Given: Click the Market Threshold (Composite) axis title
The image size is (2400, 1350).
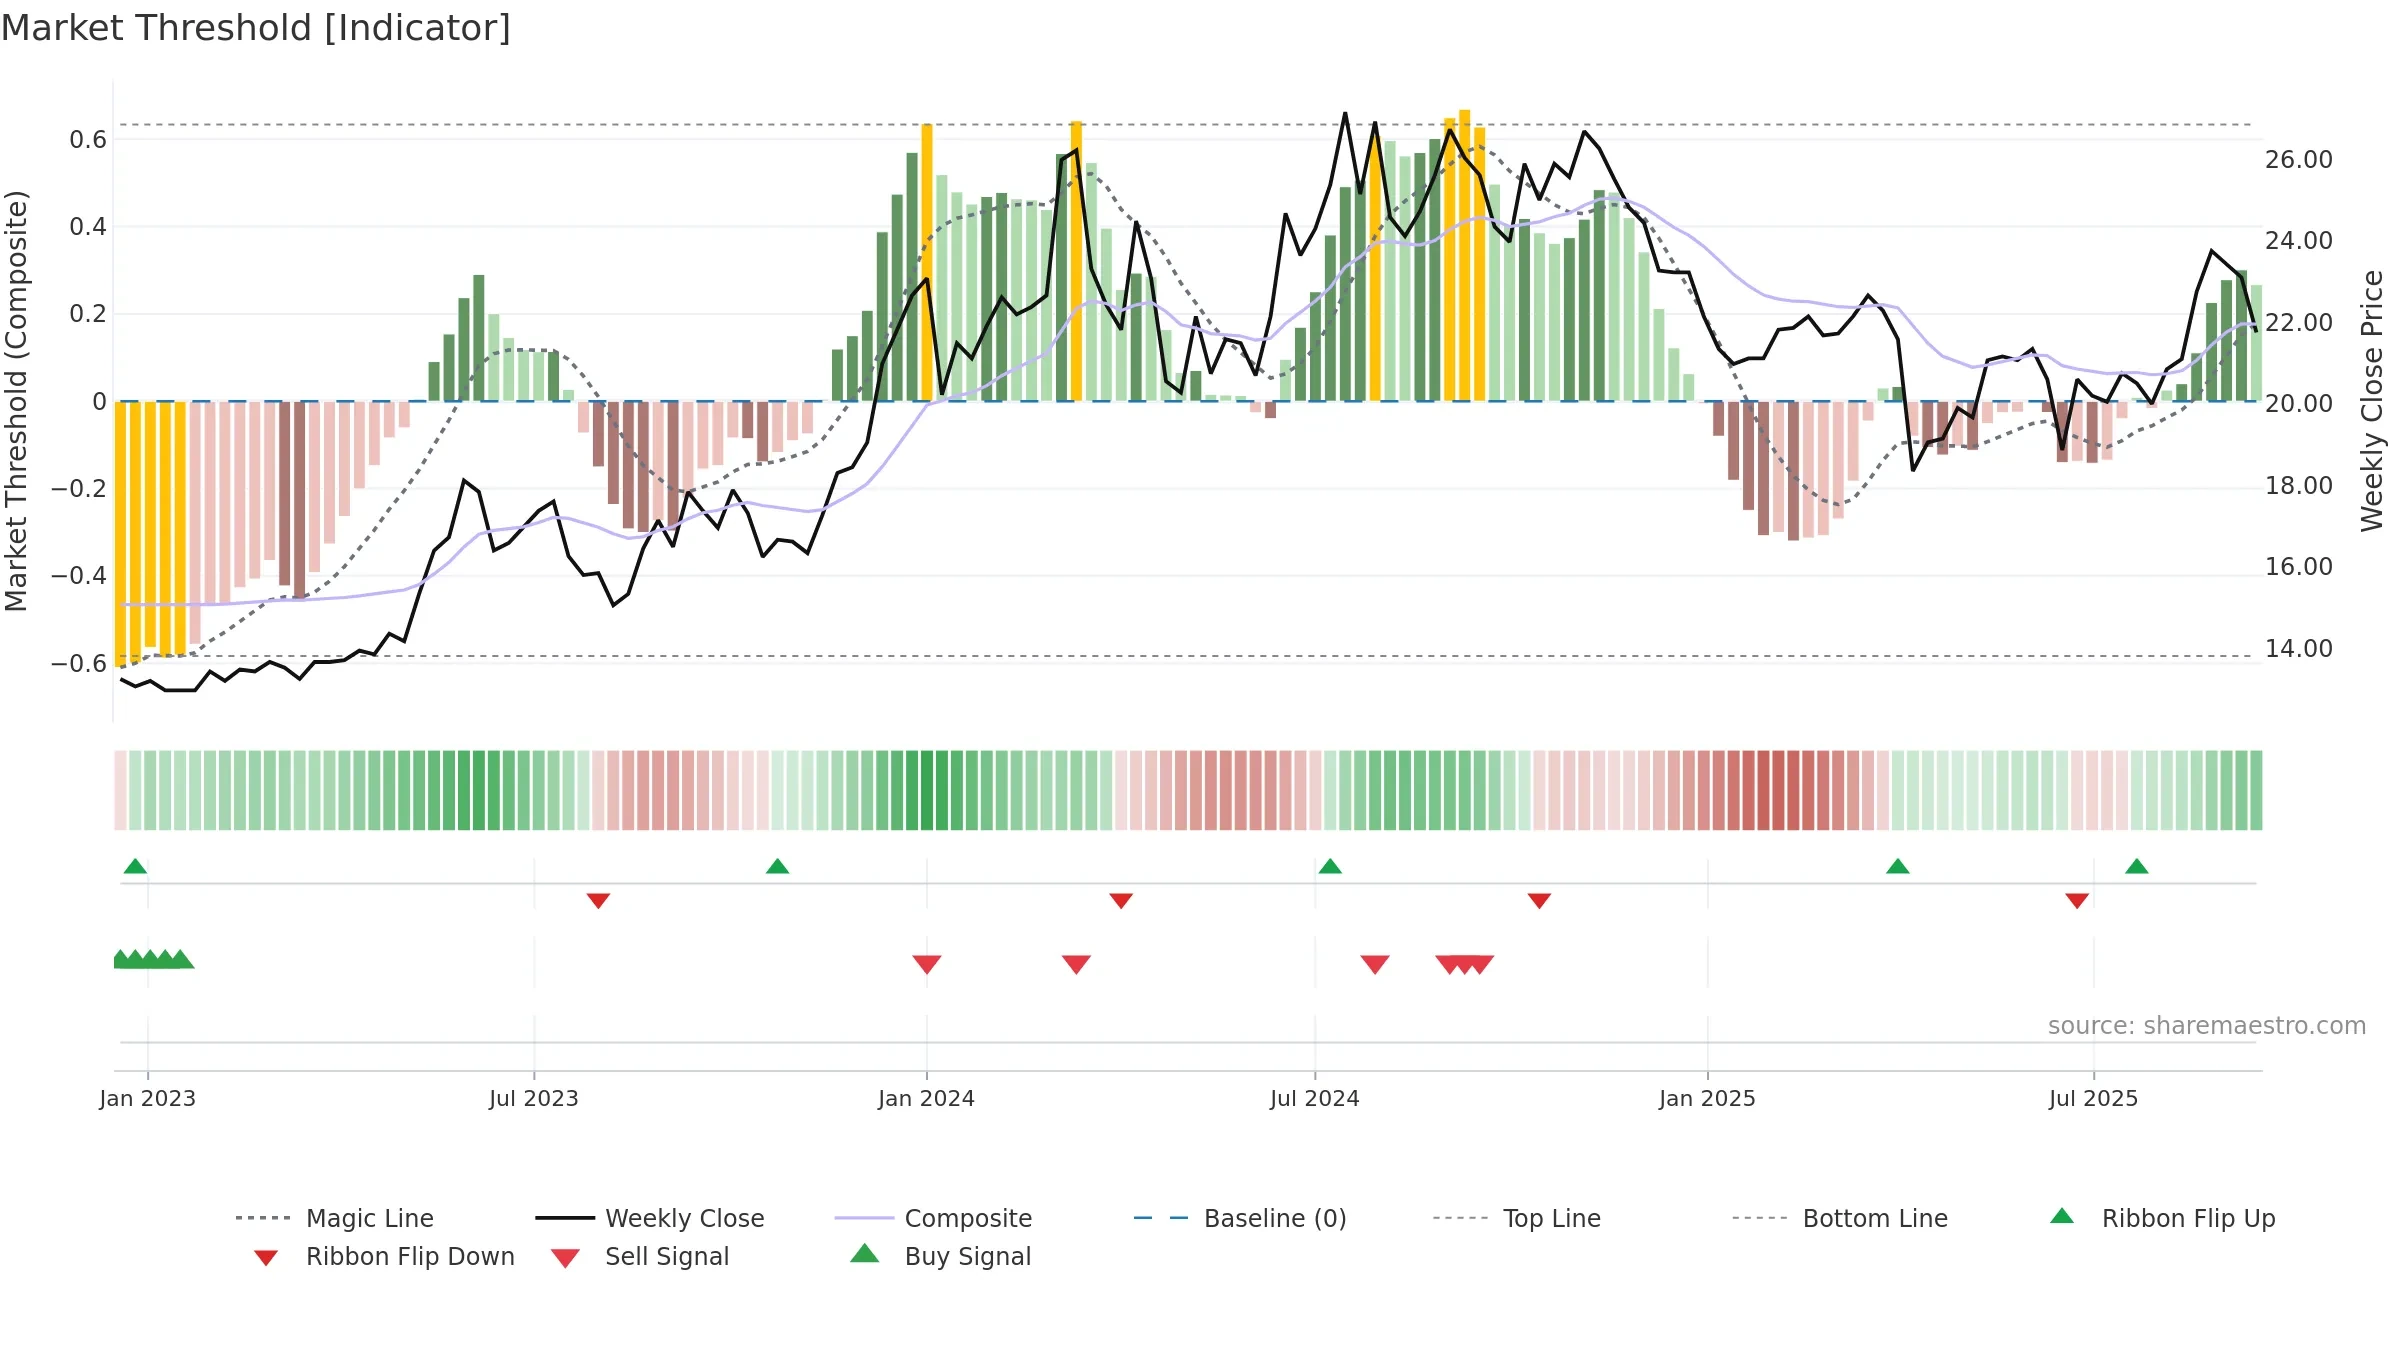Looking at the screenshot, I should 16,401.
